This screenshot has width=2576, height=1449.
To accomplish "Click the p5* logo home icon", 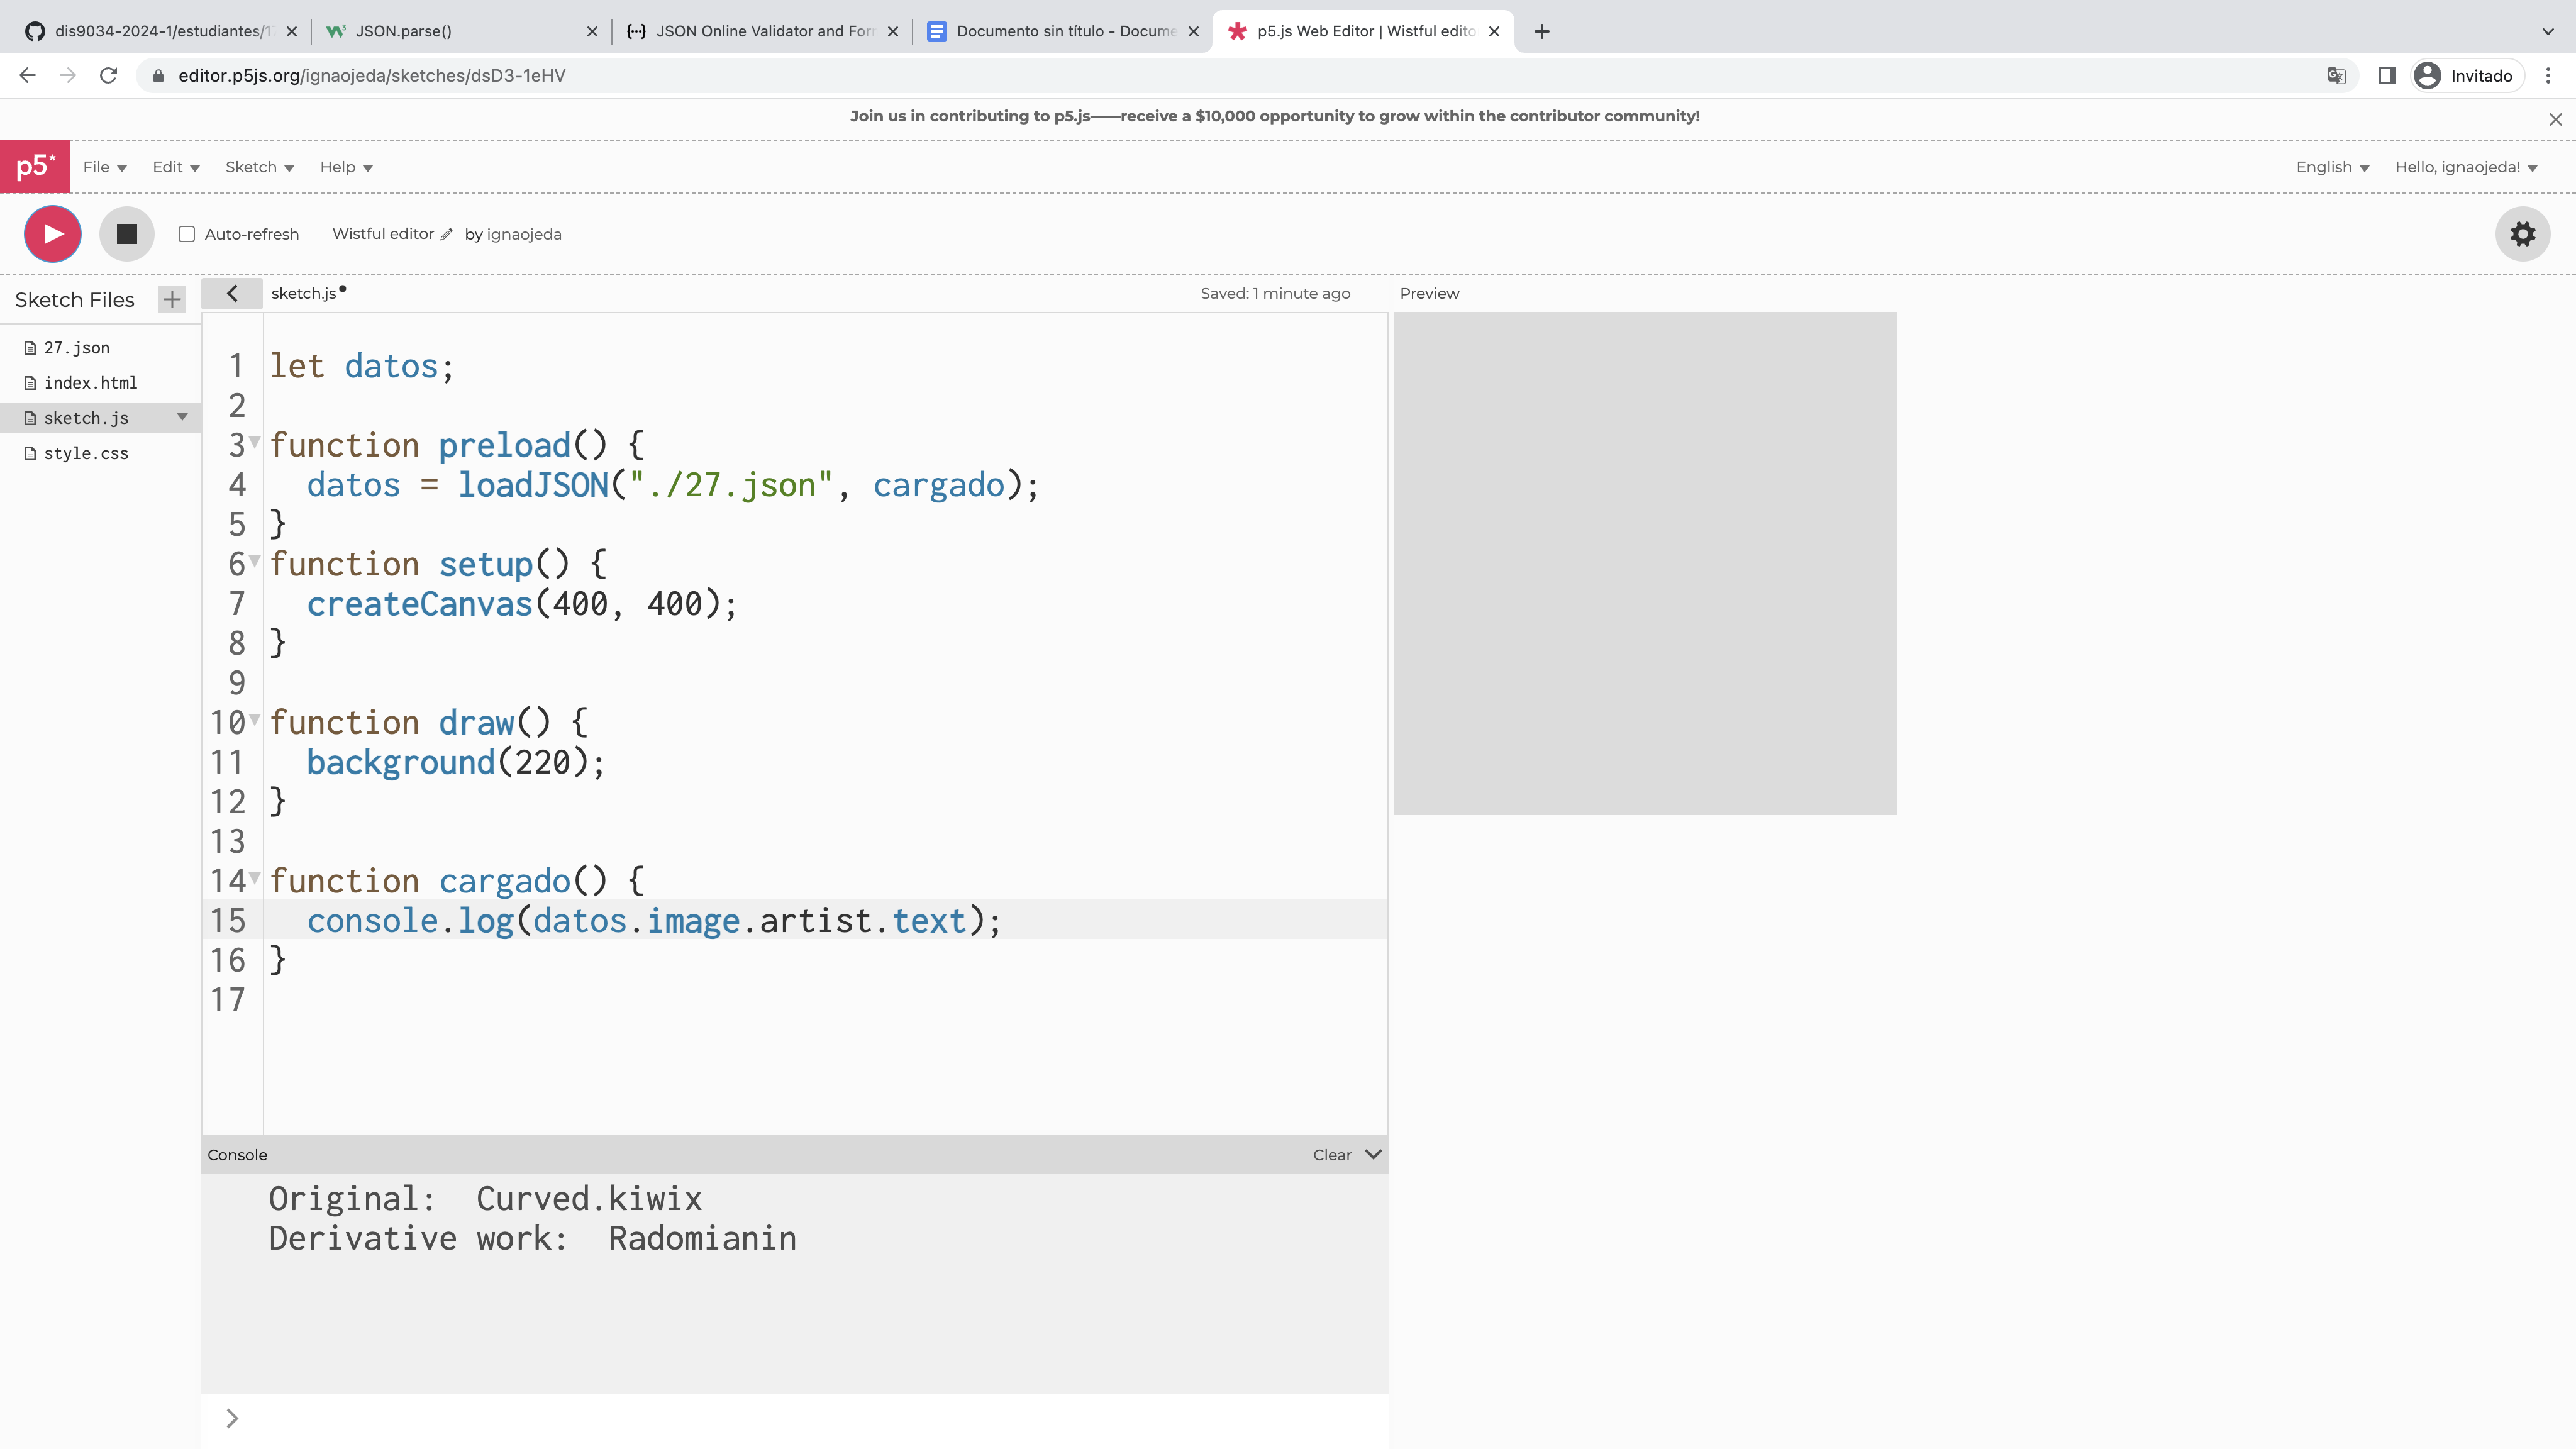I will tap(35, 166).
